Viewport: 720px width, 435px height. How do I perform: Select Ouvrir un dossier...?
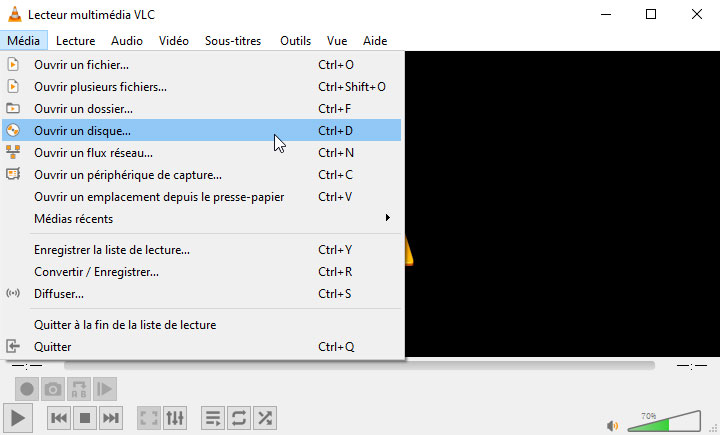pos(202,108)
